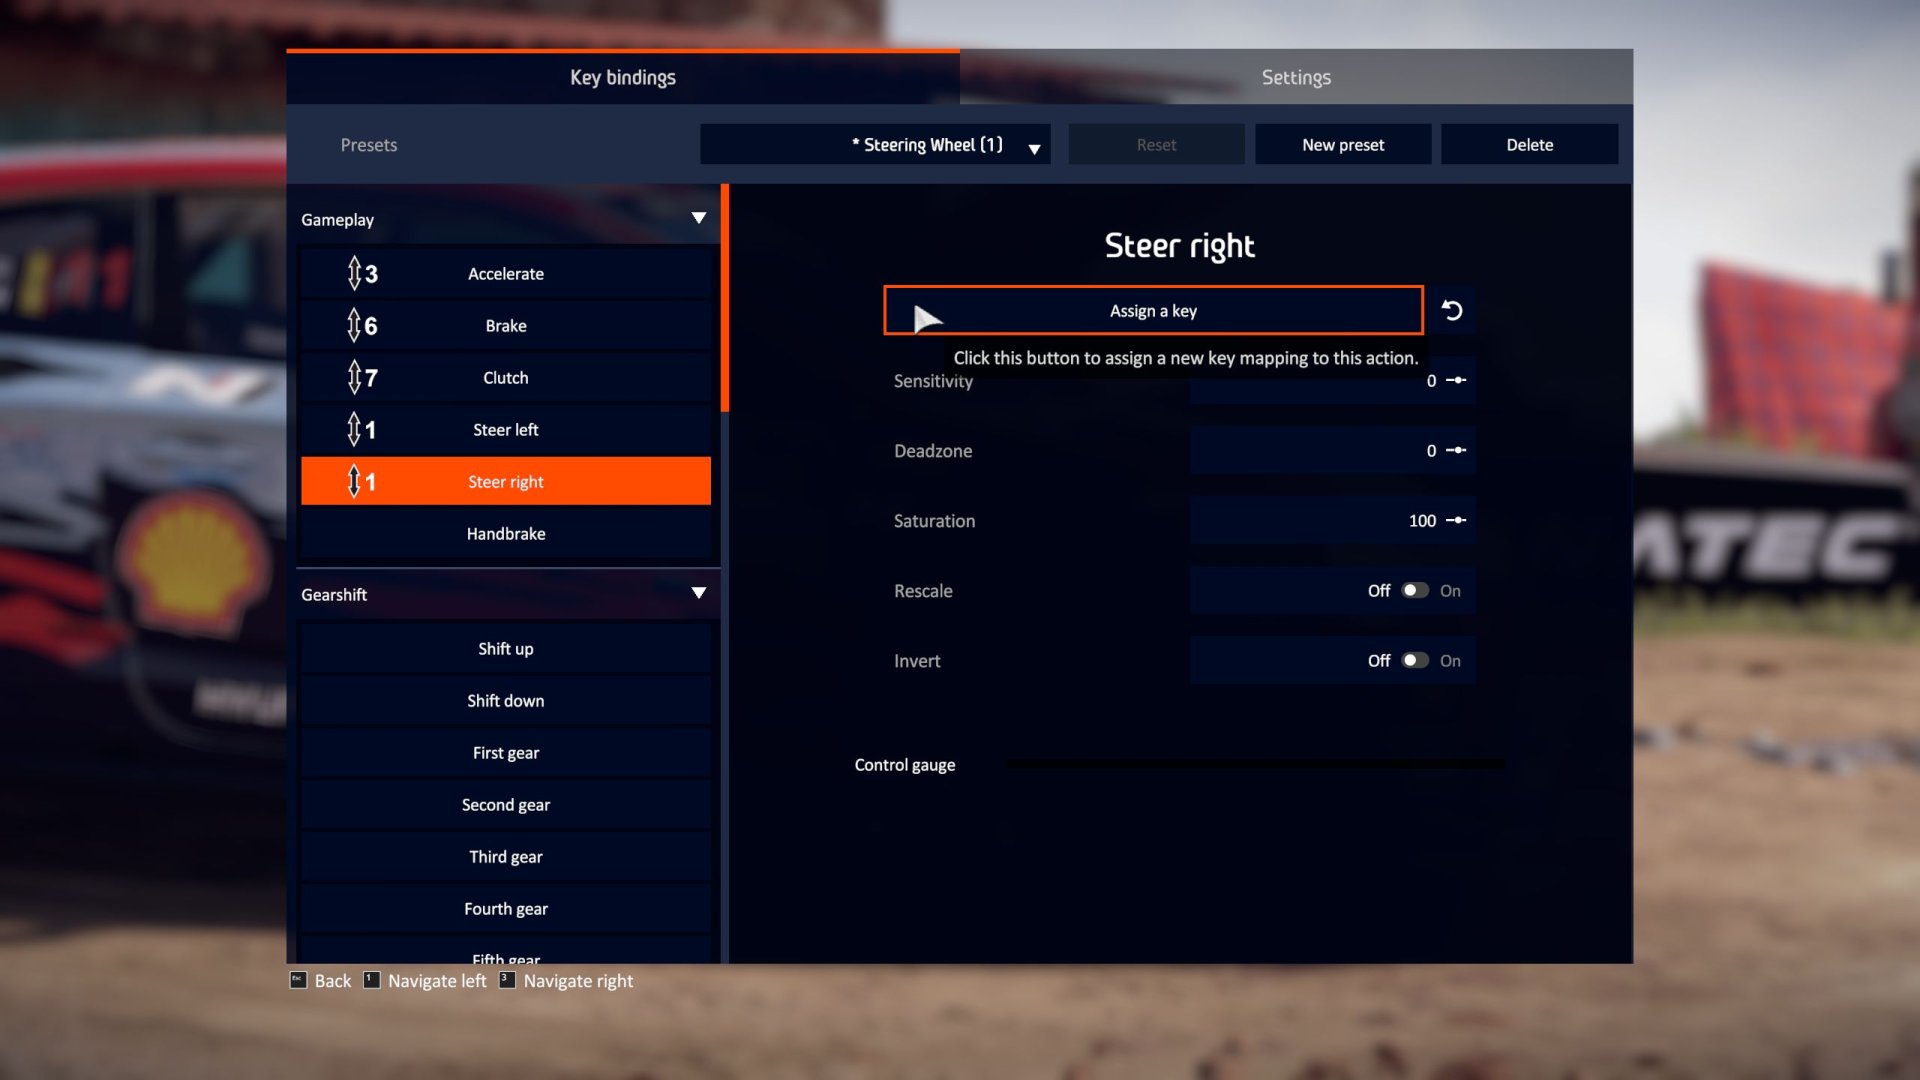1920x1080 pixels.
Task: Click the New preset button
Action: point(1342,146)
